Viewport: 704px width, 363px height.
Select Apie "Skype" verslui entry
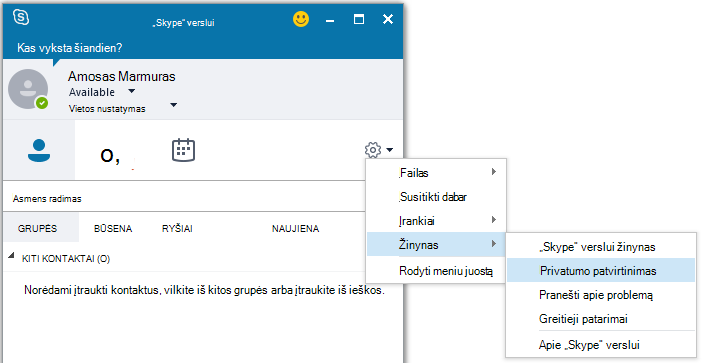(601, 345)
